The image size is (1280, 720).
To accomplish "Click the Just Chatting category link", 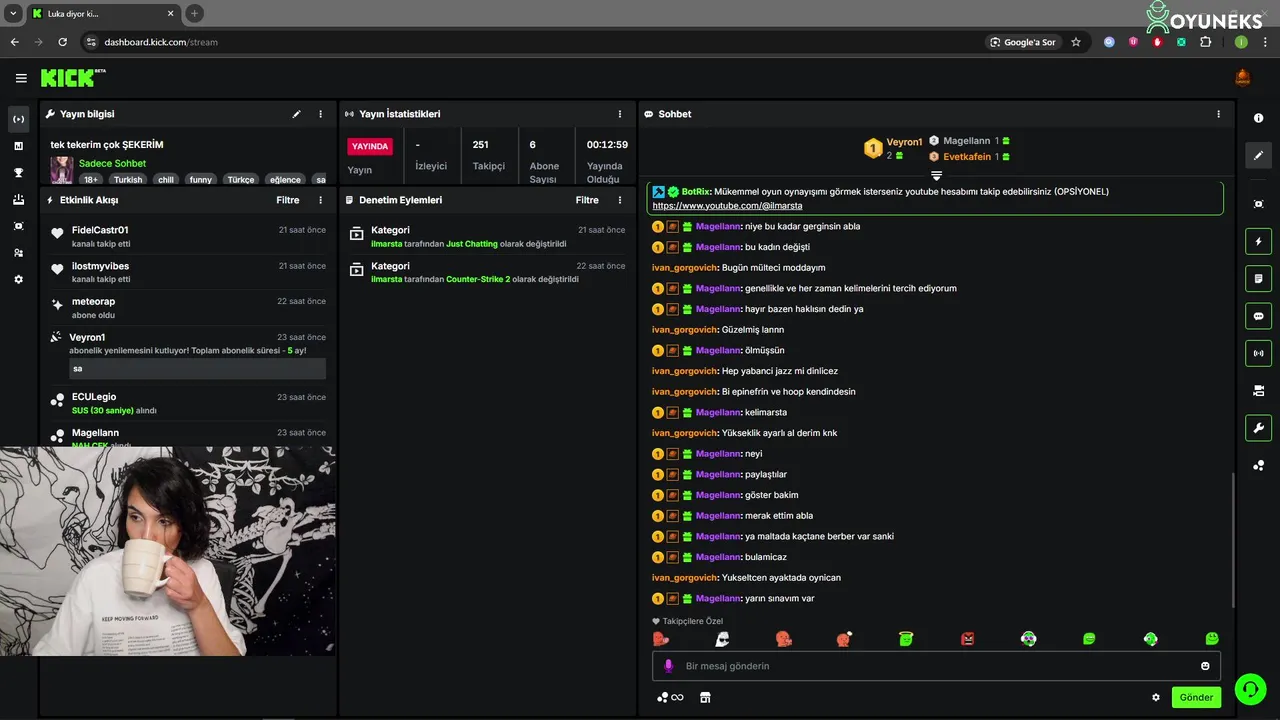I will click(x=472, y=244).
